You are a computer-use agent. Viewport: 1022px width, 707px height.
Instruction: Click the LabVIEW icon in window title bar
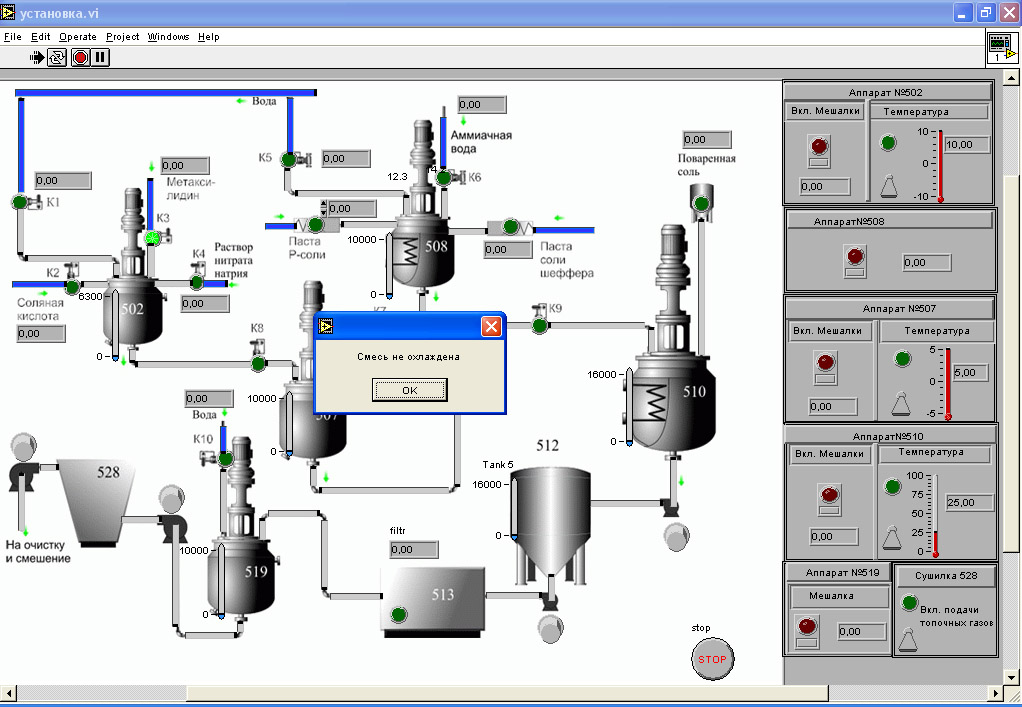coord(8,11)
